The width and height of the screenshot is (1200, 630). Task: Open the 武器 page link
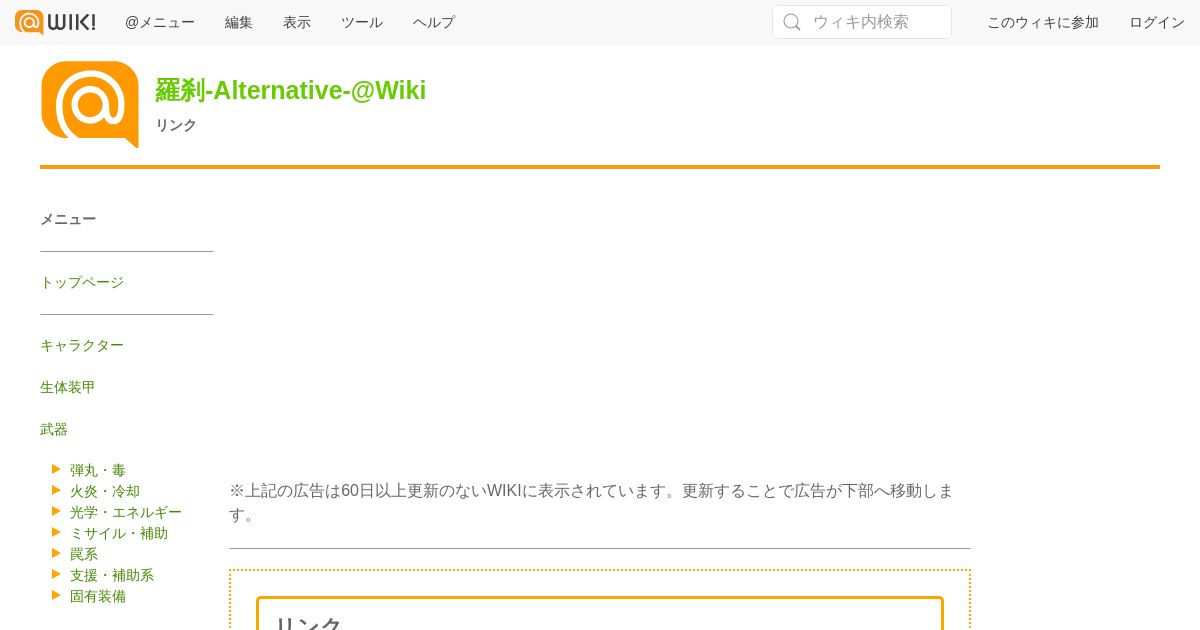pos(54,429)
